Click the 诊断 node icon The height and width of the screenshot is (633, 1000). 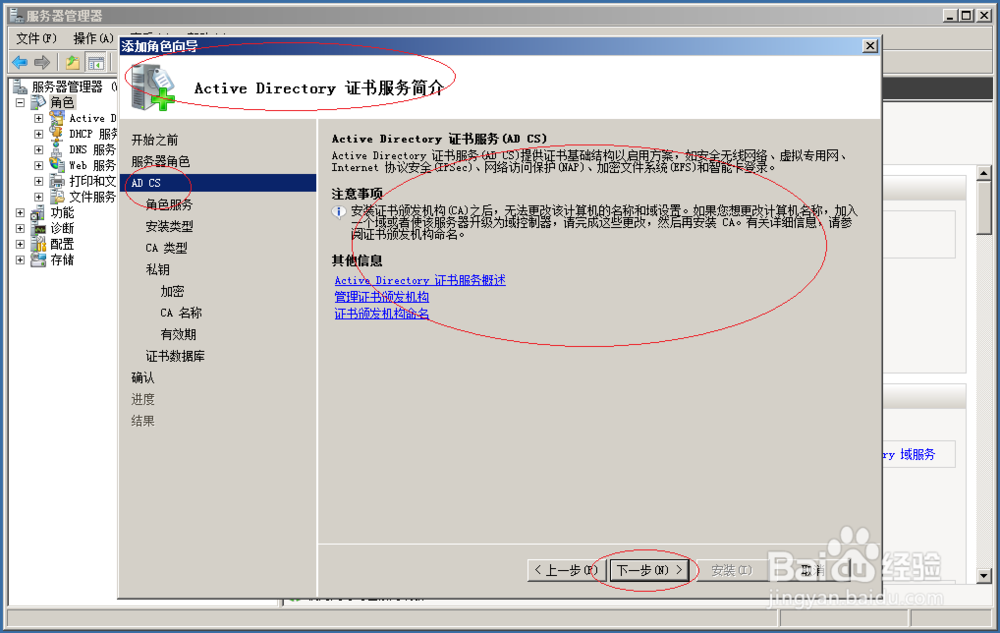click(x=38, y=228)
